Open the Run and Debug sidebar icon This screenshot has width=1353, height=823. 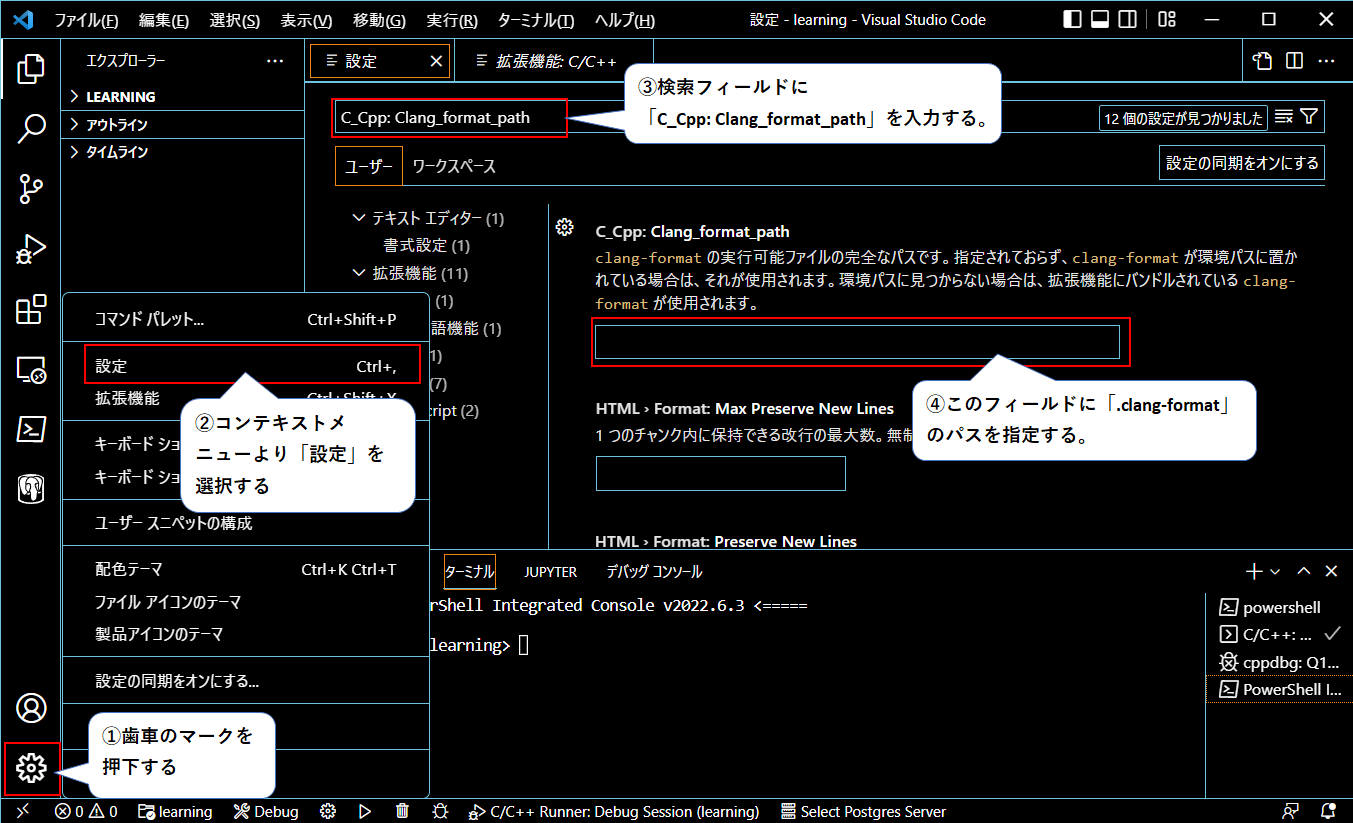pyautogui.click(x=31, y=250)
